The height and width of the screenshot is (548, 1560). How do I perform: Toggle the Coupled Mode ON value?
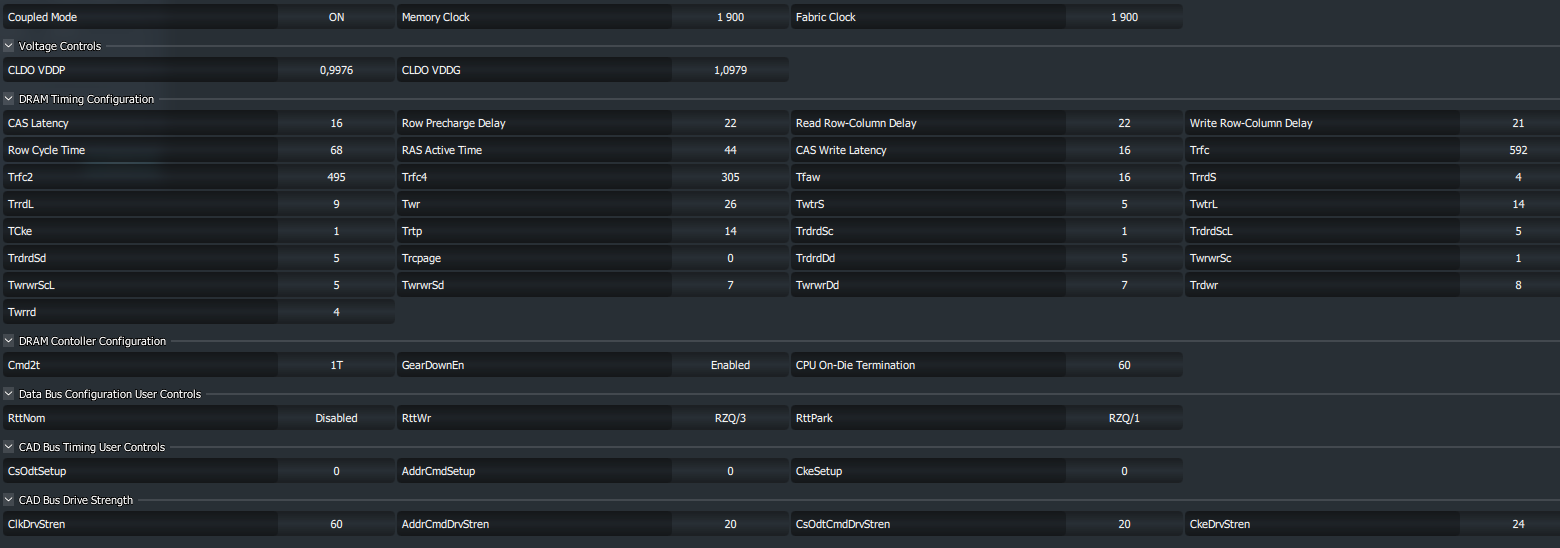point(336,17)
